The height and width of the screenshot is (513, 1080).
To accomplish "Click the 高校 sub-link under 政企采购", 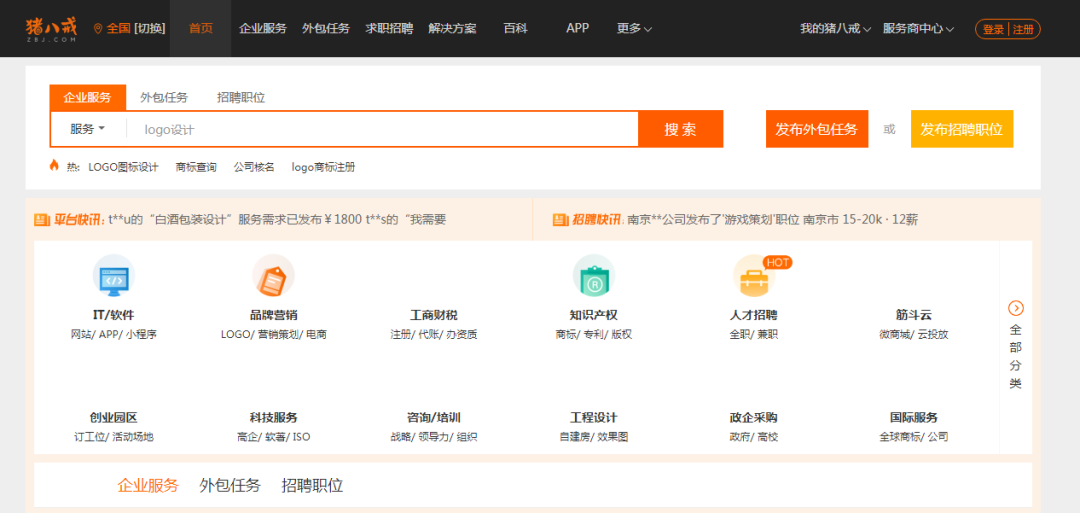I will 767,437.
